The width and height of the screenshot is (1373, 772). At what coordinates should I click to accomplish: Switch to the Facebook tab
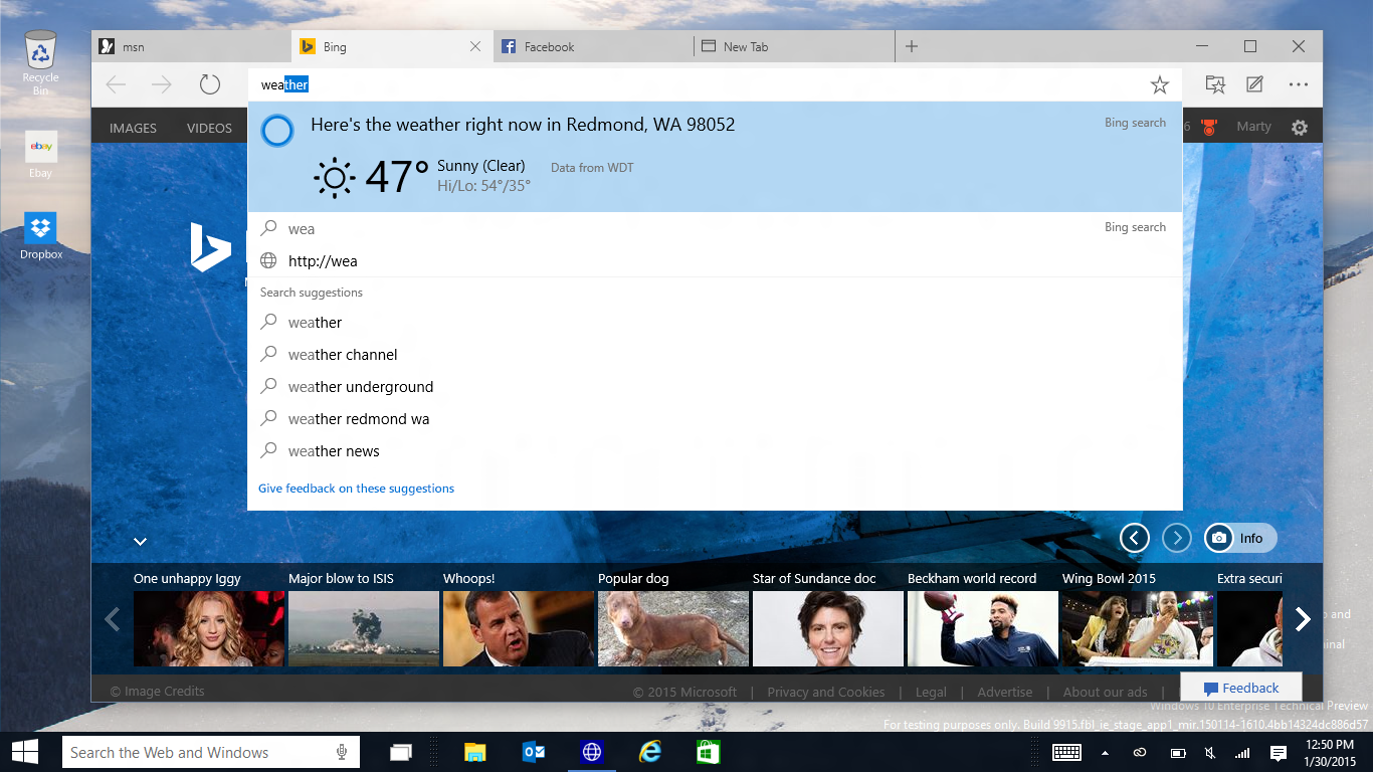click(593, 46)
